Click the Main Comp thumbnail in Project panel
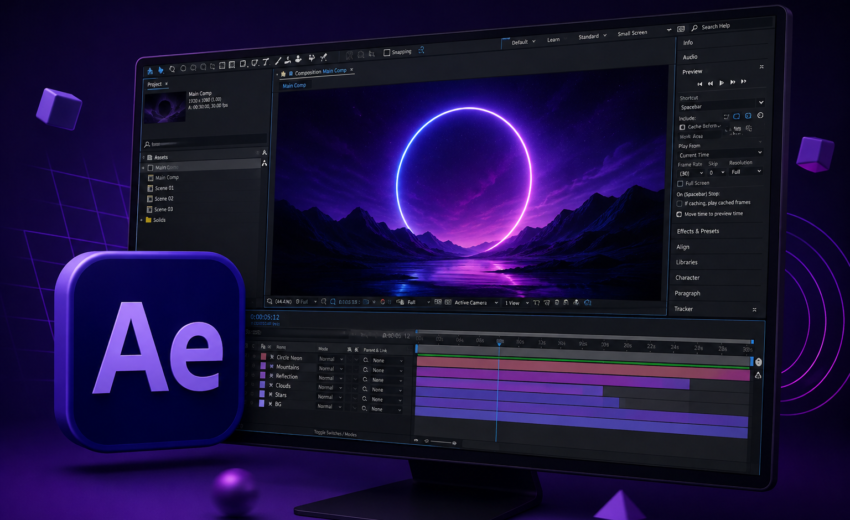 [165, 107]
